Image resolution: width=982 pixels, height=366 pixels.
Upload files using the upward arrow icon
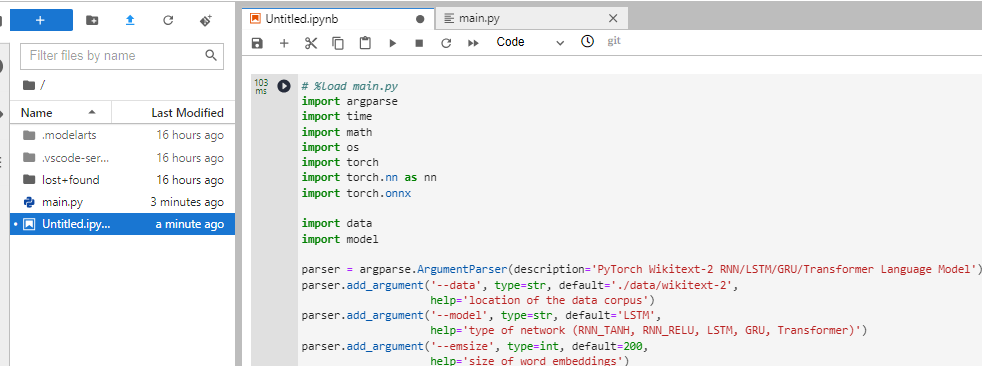pos(130,20)
